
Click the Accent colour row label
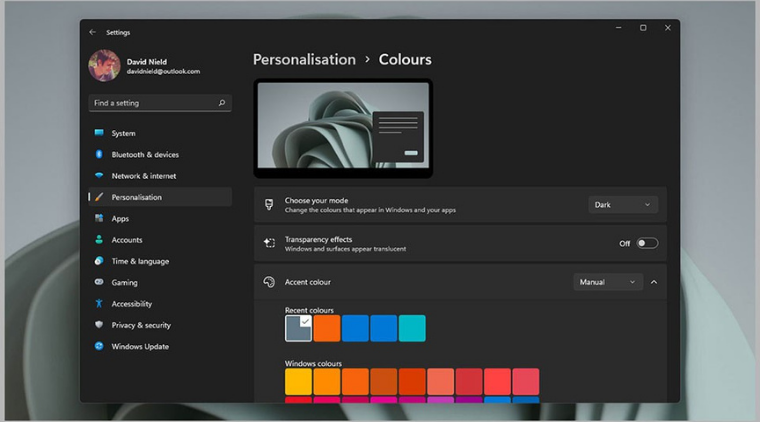308,282
